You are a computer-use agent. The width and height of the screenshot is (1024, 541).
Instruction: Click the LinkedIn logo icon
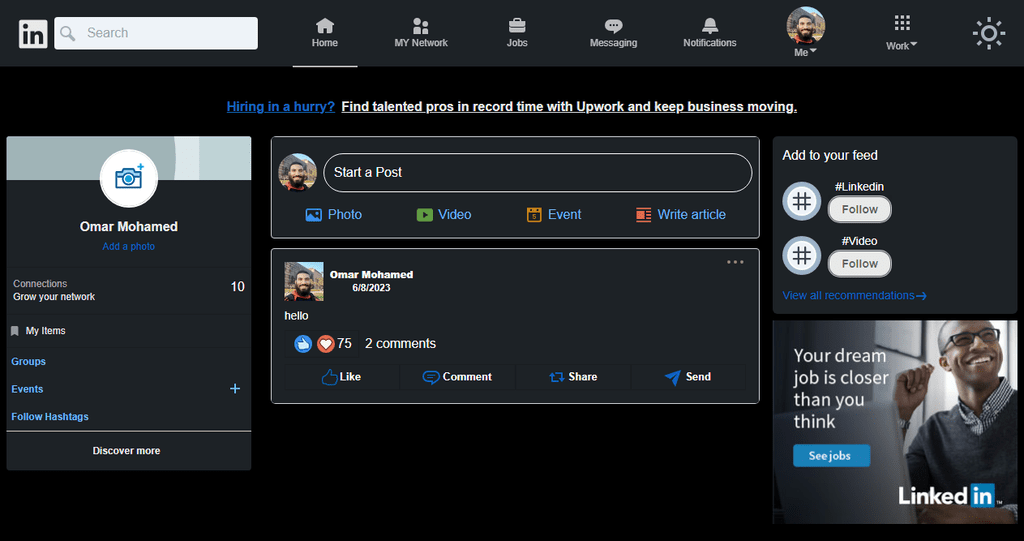(x=33, y=33)
